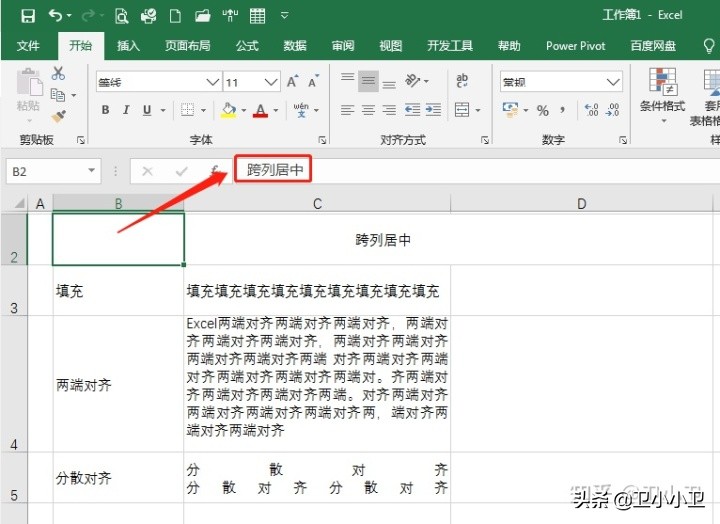Click row 4 header
This screenshot has width=720, height=524.
point(14,384)
